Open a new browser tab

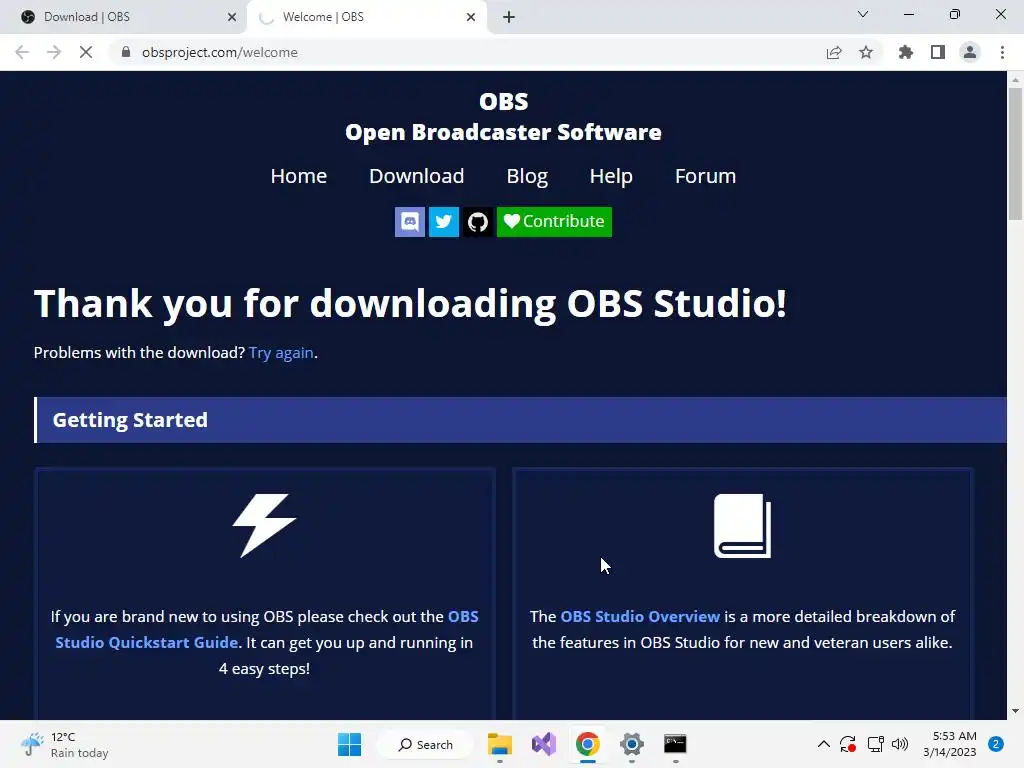[509, 17]
